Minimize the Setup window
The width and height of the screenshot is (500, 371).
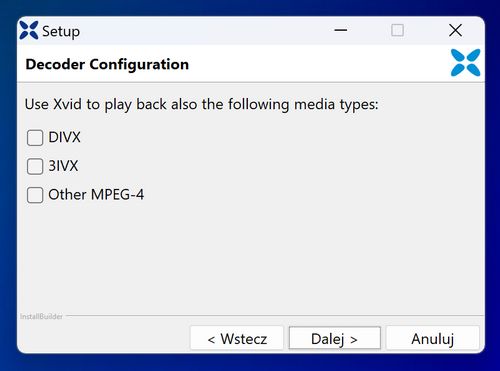[x=341, y=30]
